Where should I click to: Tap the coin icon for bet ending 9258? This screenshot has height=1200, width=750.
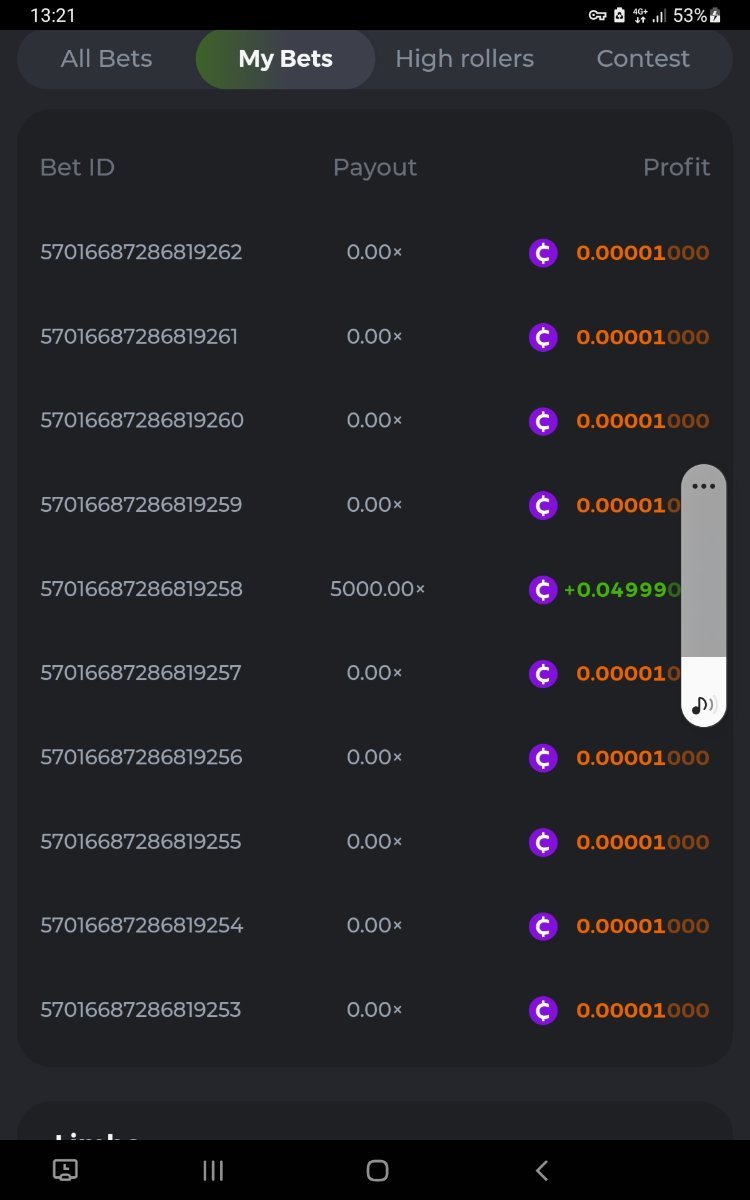point(543,590)
